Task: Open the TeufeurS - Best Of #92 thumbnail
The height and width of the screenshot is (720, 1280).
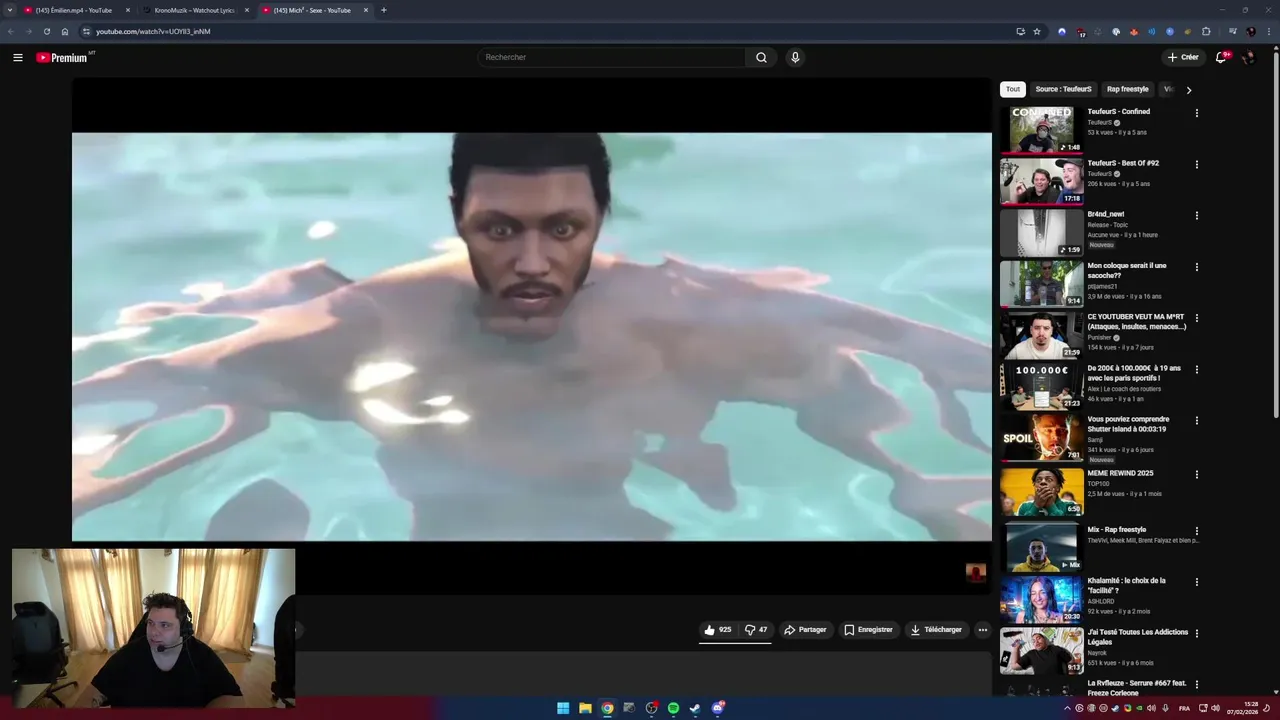Action: point(1041,181)
